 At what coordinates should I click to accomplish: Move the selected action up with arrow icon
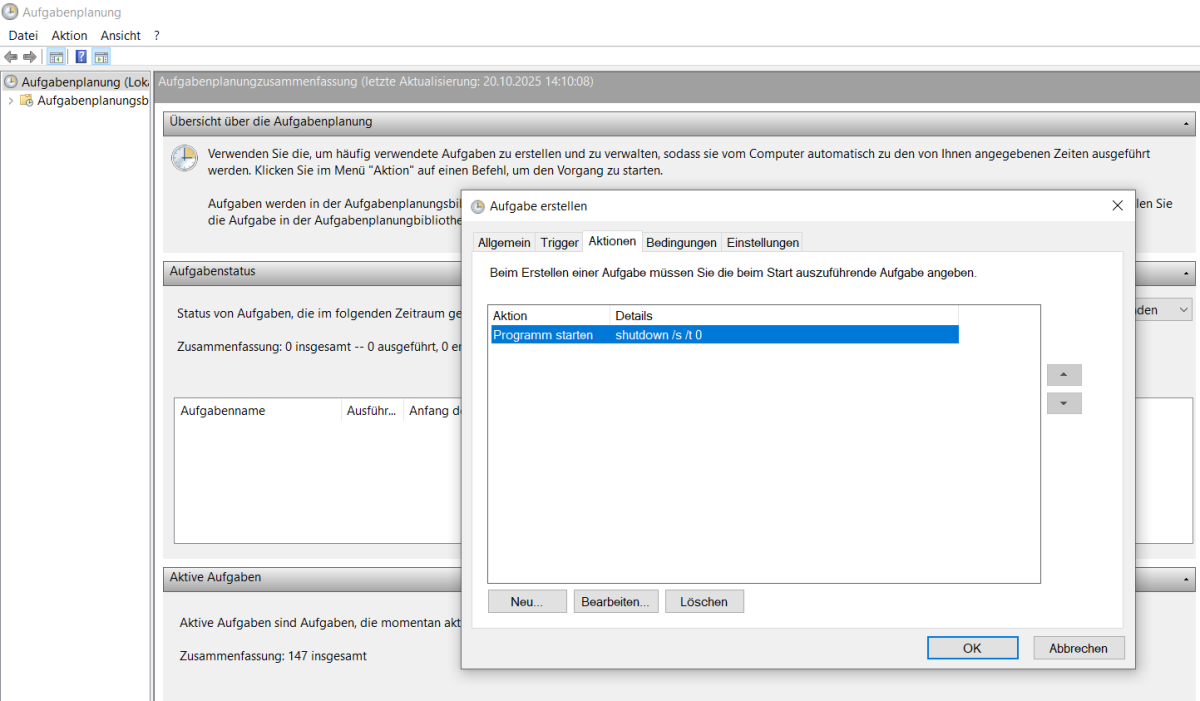tap(1063, 374)
